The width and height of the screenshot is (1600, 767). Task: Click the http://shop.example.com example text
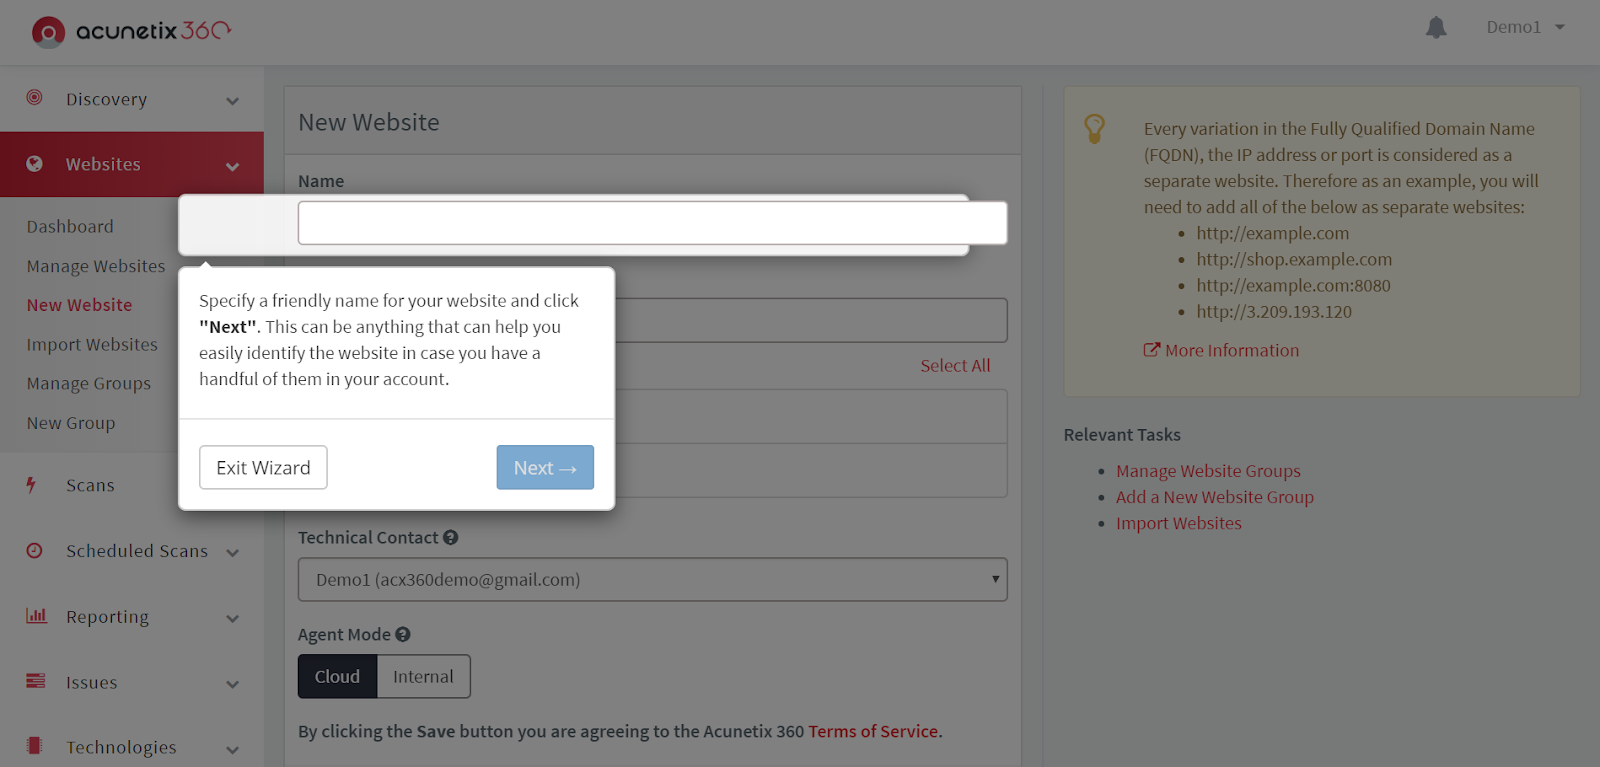[x=1294, y=259]
